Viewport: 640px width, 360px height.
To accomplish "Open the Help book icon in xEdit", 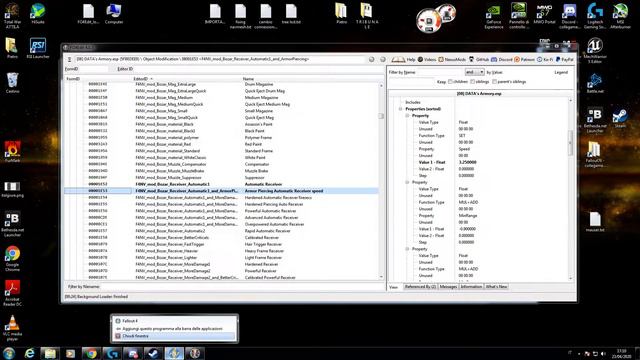I will tap(404, 60).
